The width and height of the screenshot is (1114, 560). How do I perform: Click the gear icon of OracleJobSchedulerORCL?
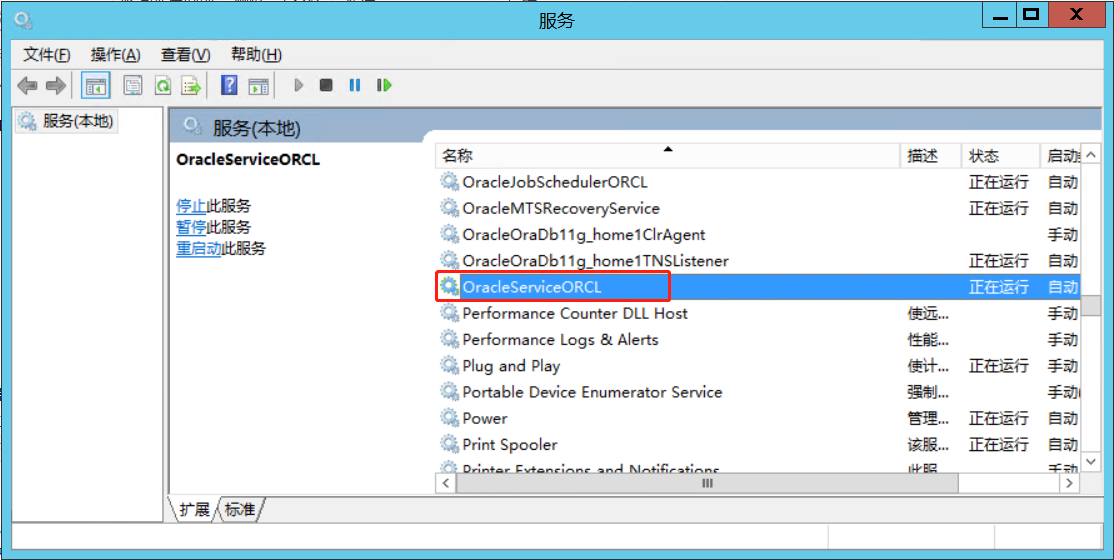click(450, 182)
